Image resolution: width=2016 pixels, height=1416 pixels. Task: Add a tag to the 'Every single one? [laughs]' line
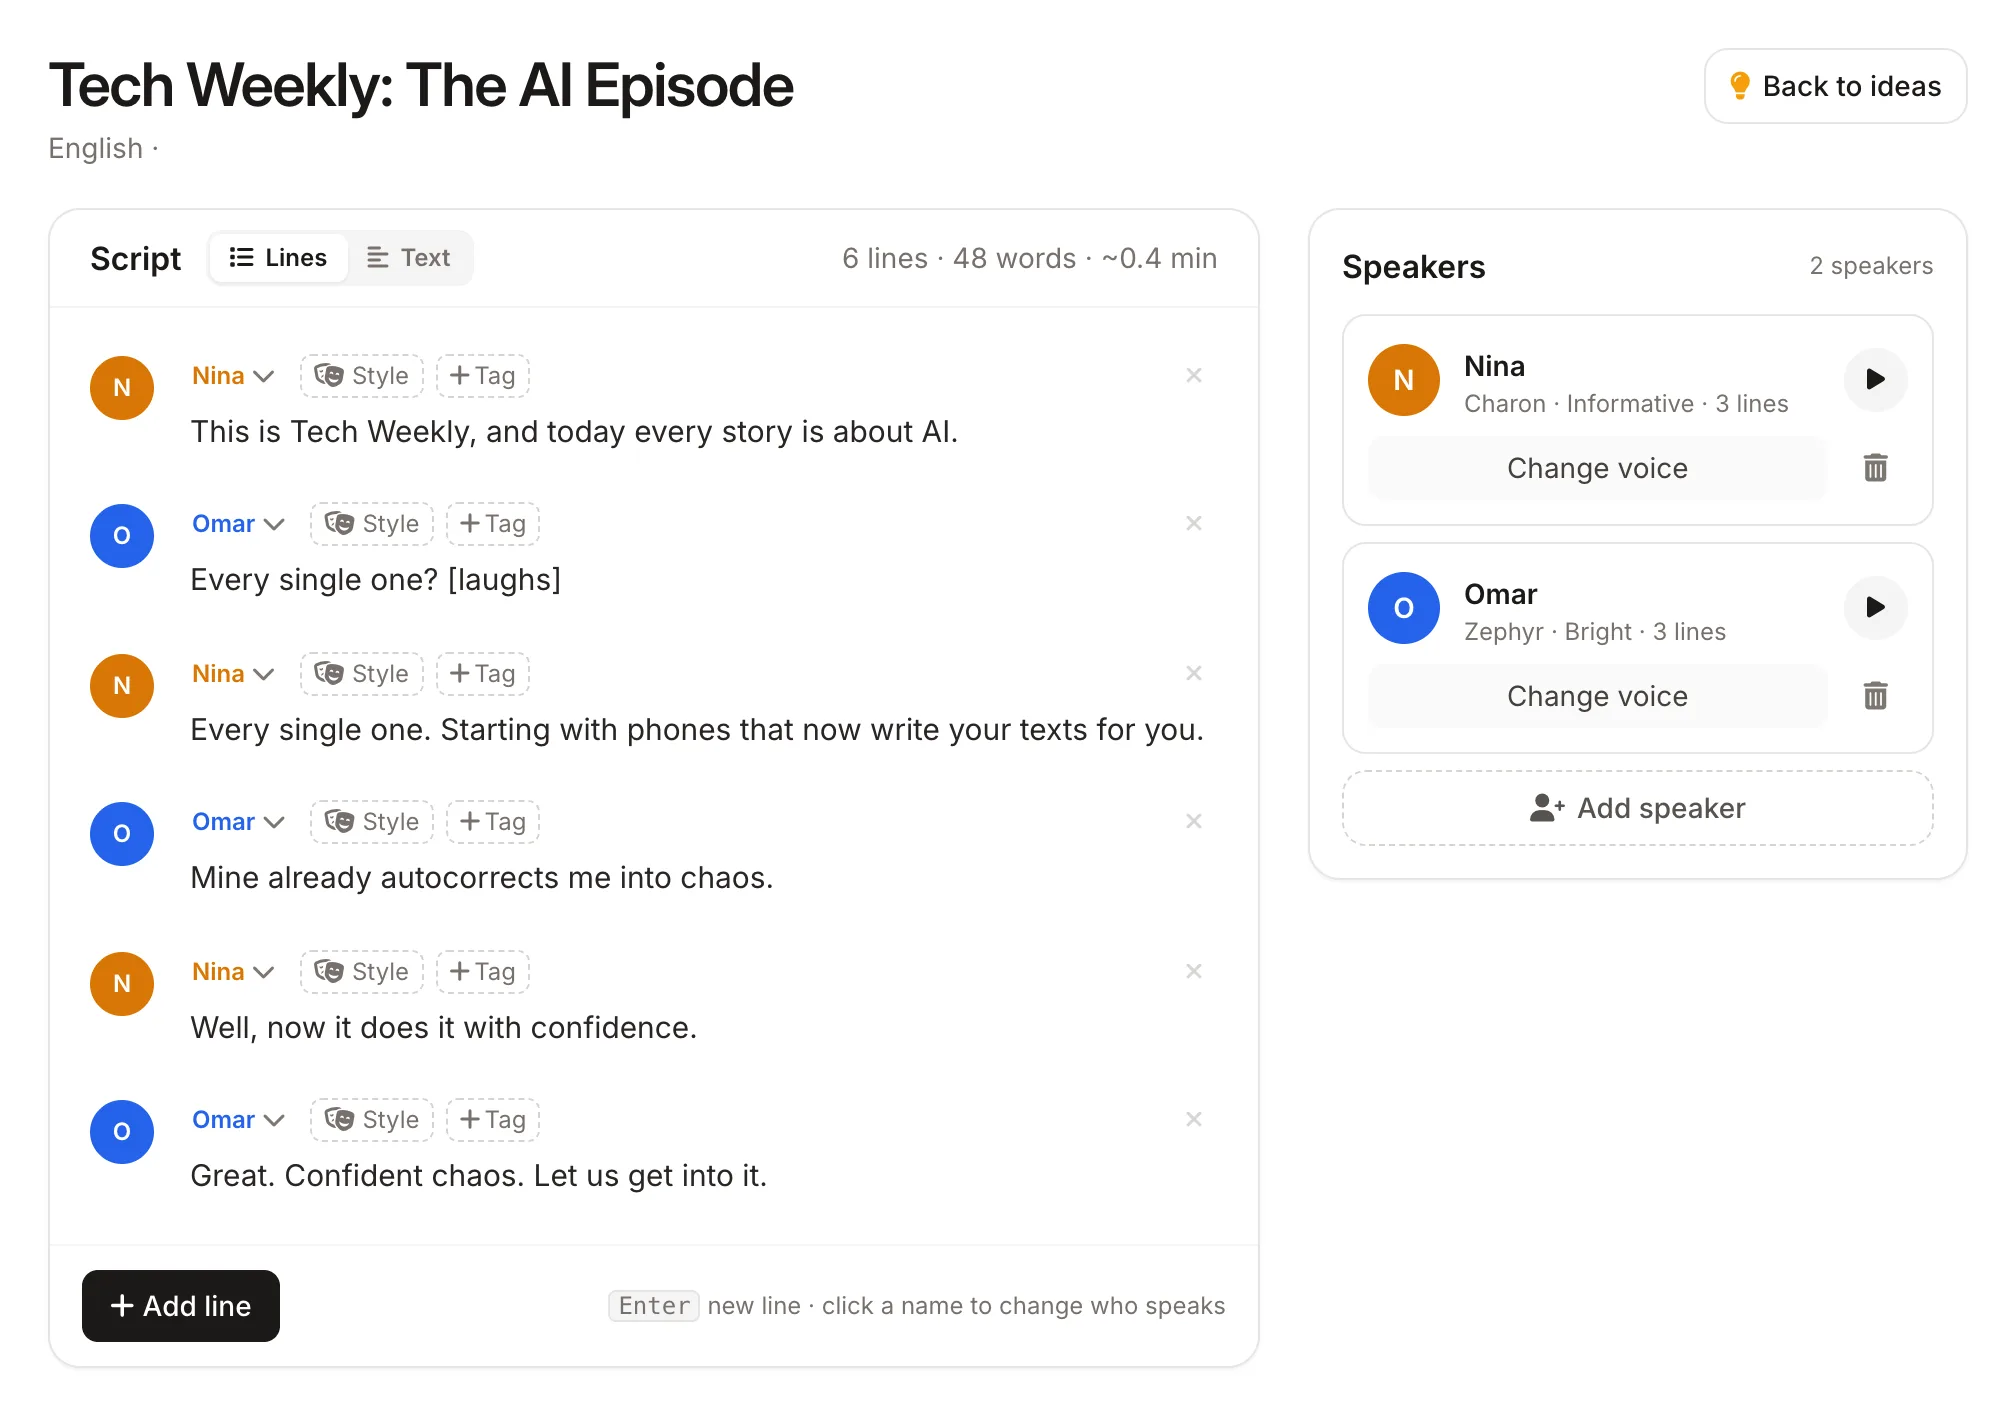493,524
